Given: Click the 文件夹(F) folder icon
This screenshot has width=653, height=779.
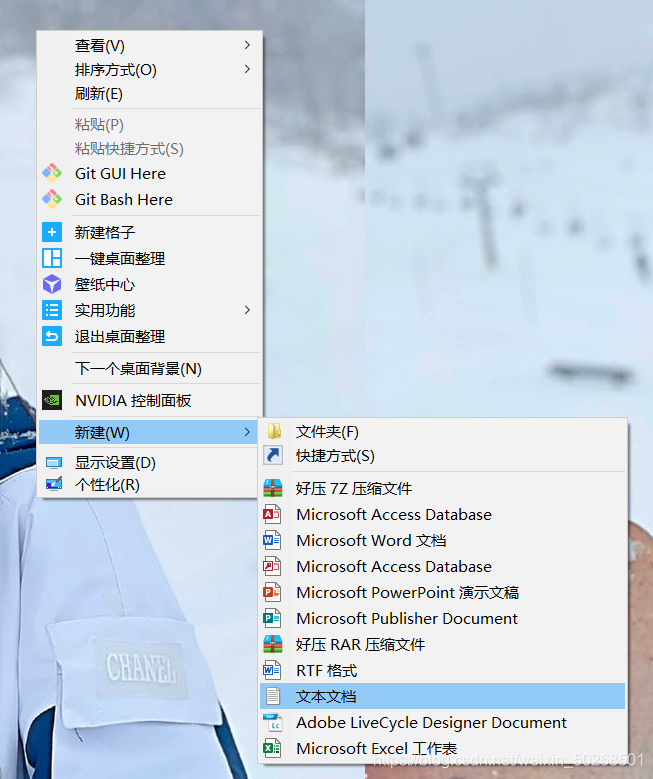Looking at the screenshot, I should (x=273, y=431).
